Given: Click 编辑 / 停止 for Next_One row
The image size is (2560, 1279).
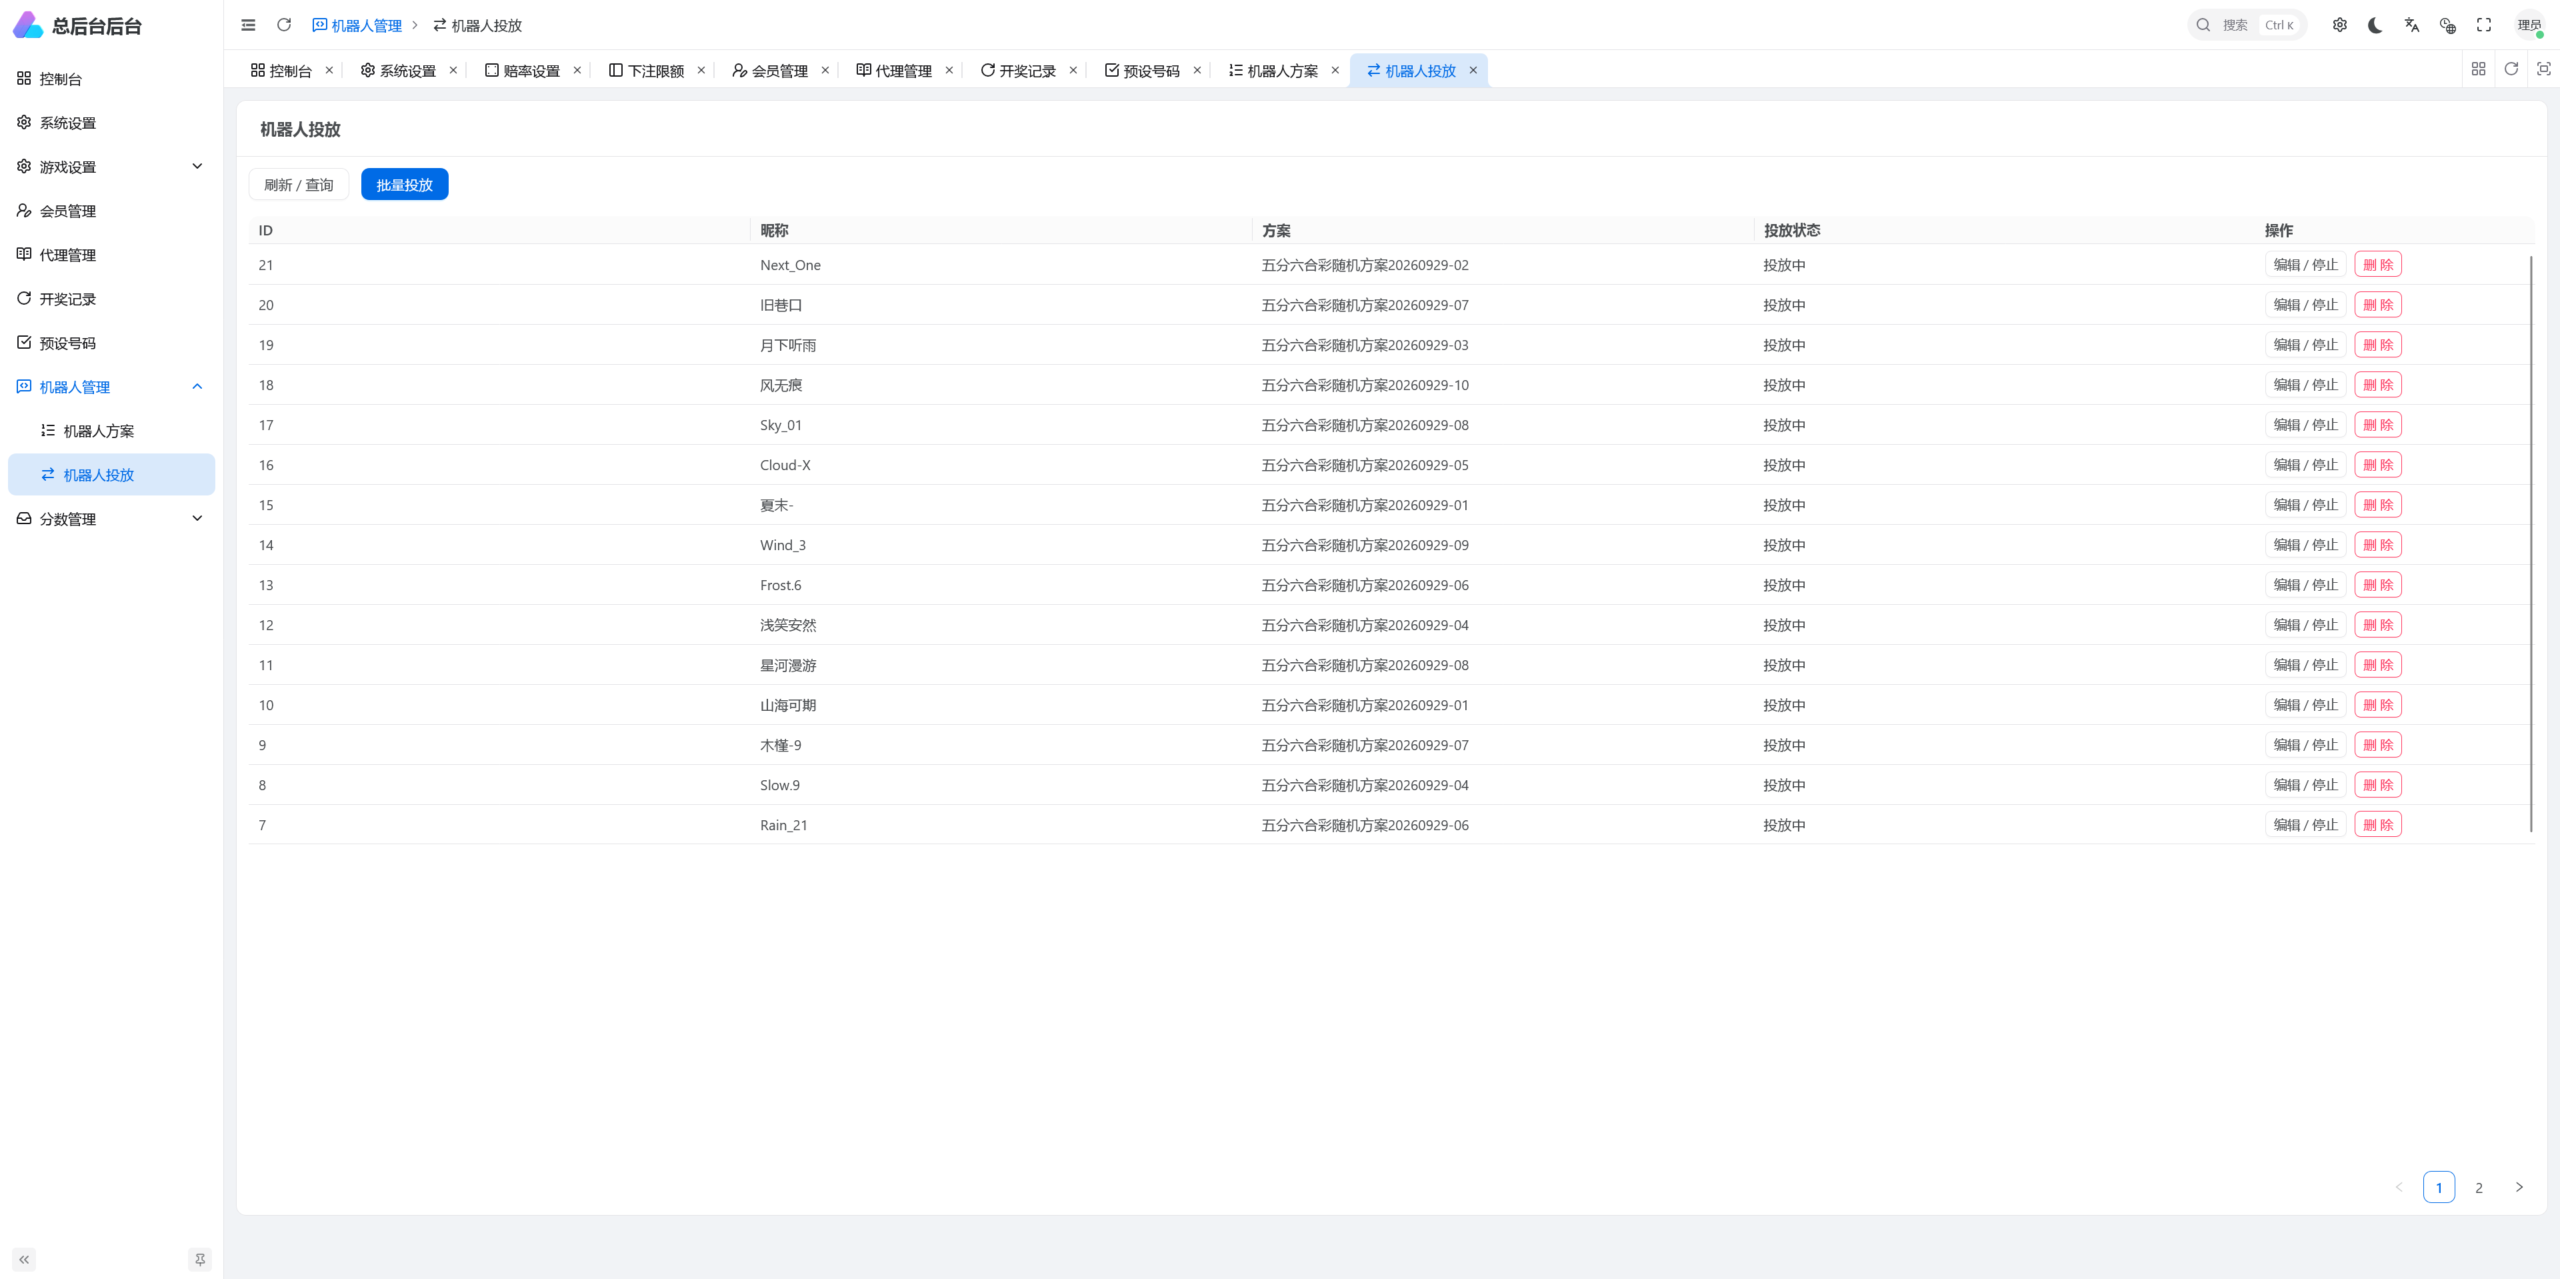Looking at the screenshot, I should click(x=2305, y=265).
